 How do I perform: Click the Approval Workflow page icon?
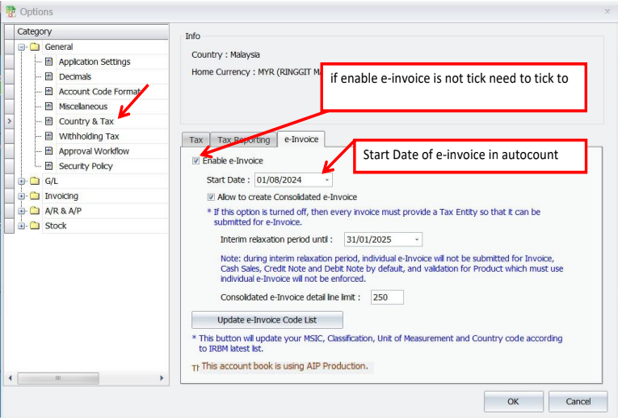tap(49, 151)
